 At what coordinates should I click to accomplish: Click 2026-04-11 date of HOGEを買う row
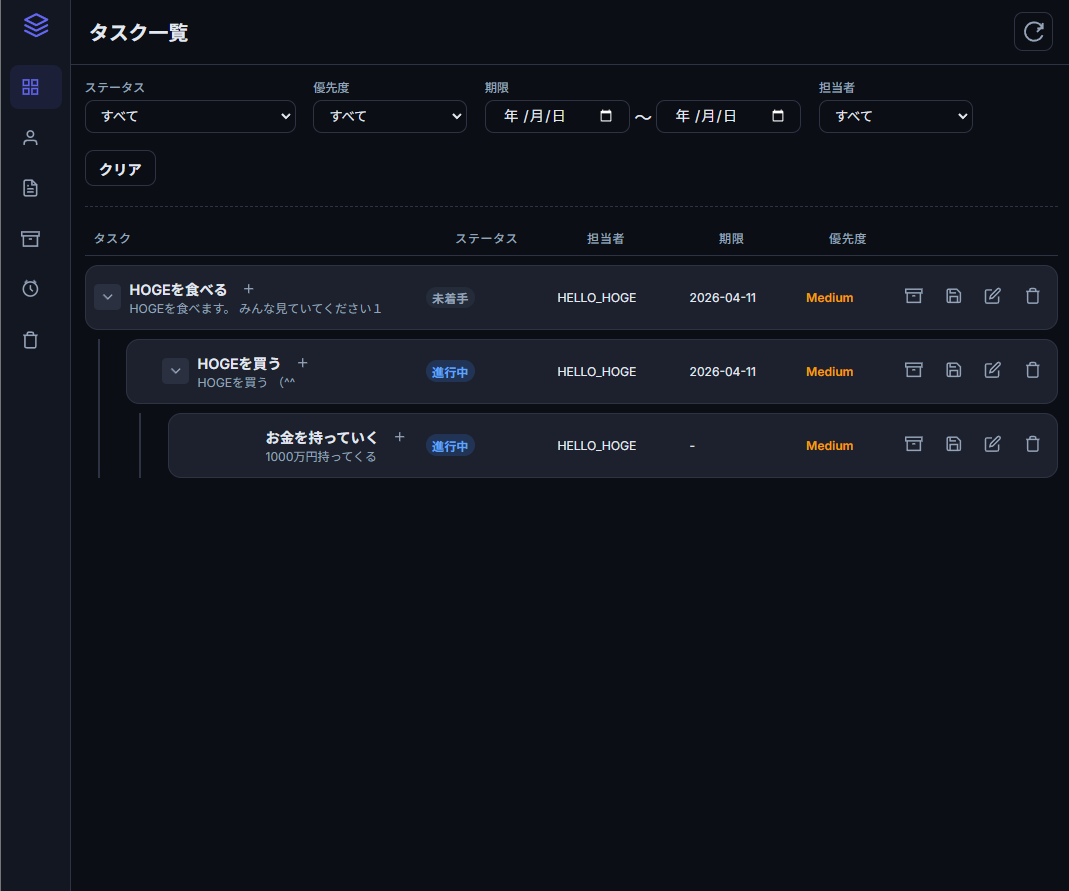click(x=723, y=372)
